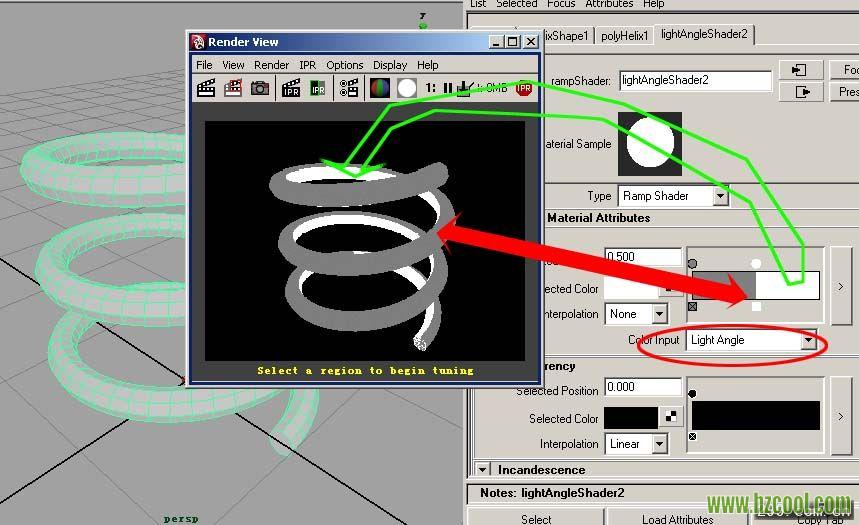Open the Help menu in Render View

point(427,65)
